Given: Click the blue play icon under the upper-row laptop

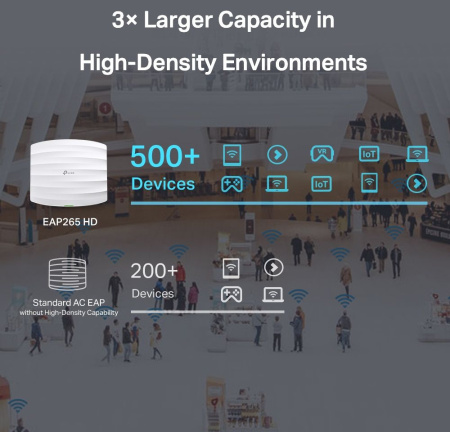Looking at the screenshot, I should [417, 183].
